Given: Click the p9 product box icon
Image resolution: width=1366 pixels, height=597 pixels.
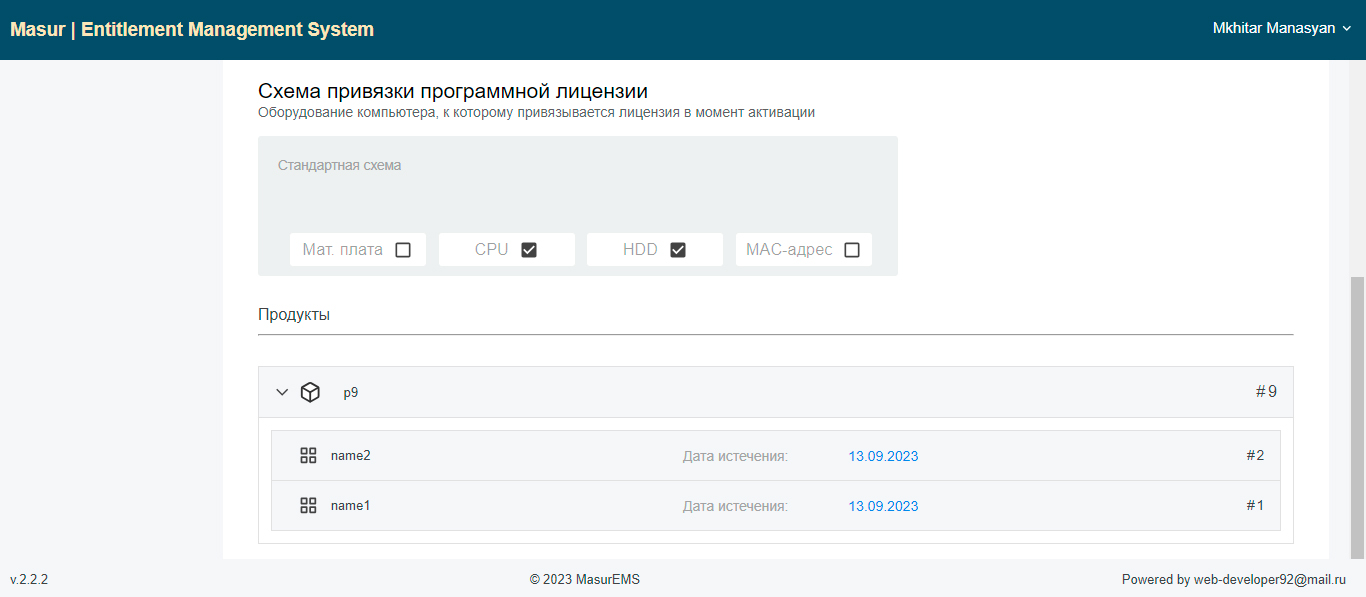Looking at the screenshot, I should (310, 393).
